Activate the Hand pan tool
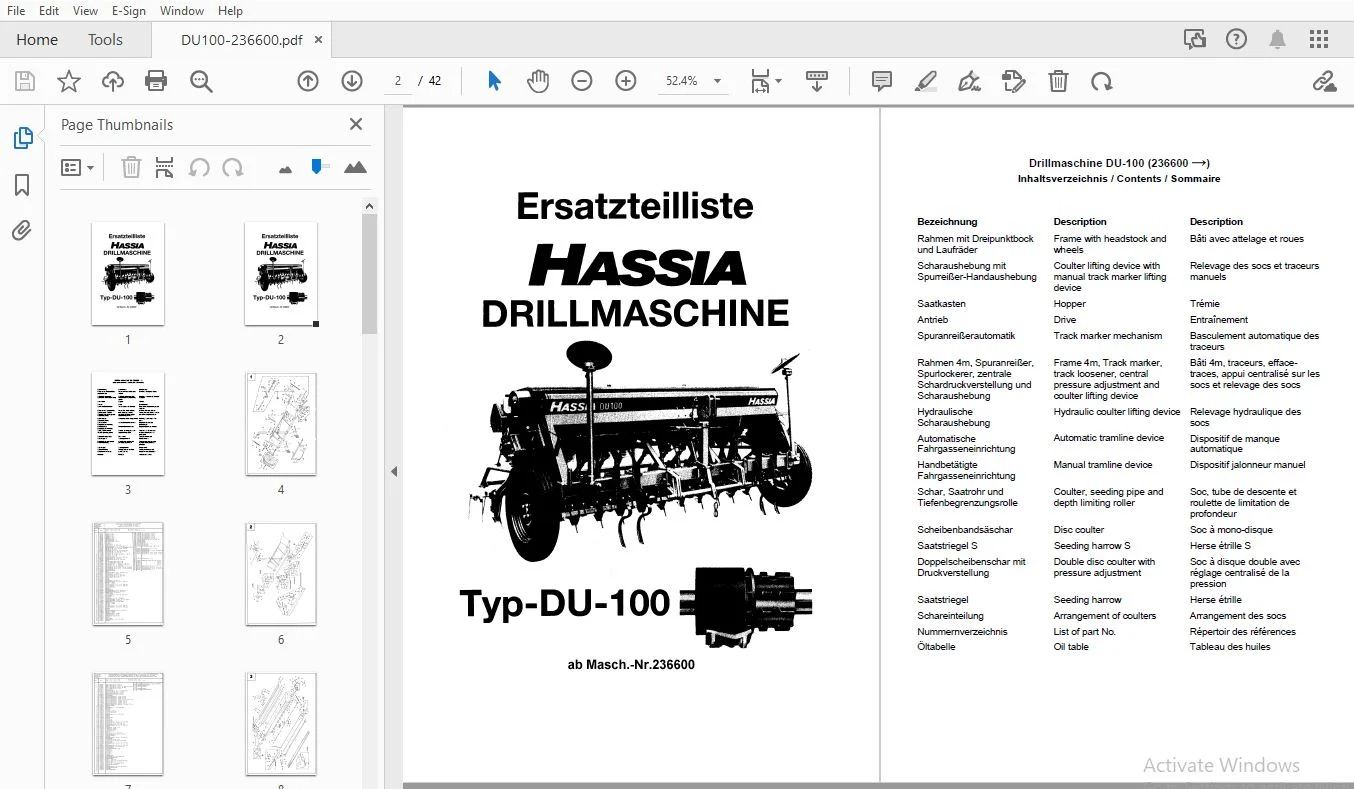The width and height of the screenshot is (1354, 789). (538, 81)
